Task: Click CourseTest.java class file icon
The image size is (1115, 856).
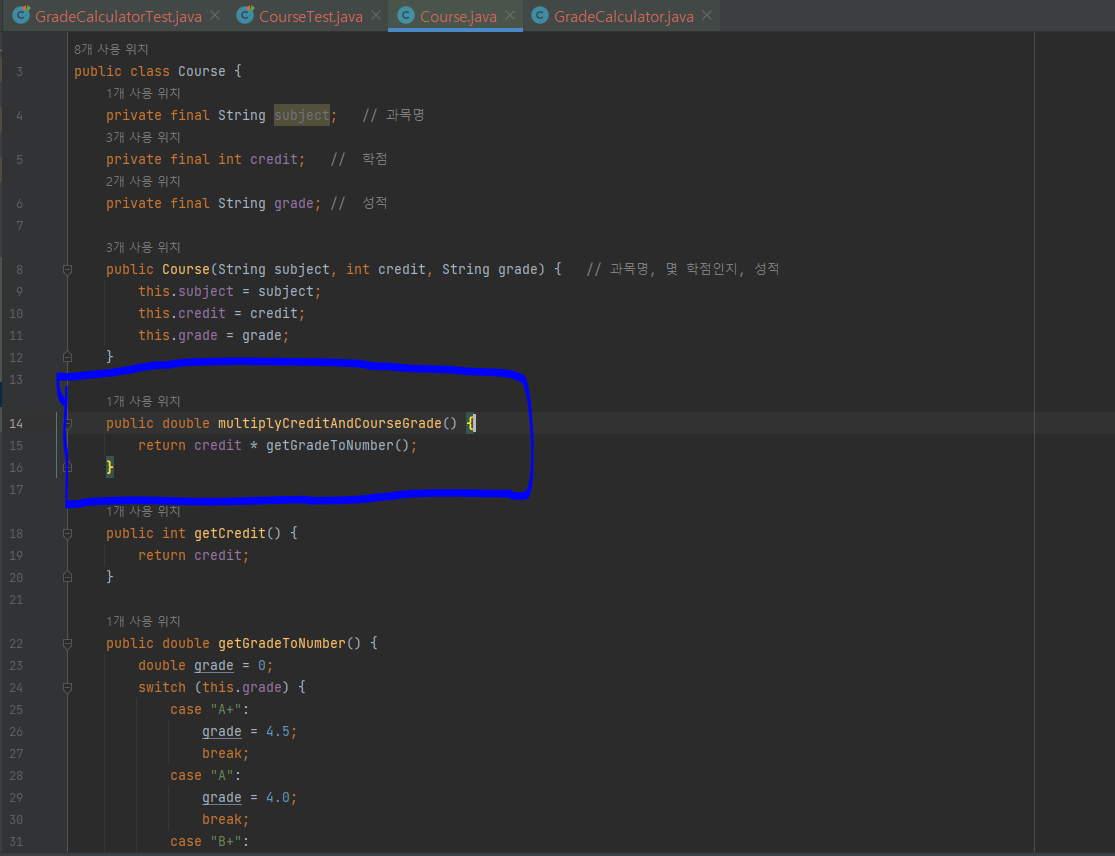Action: click(x=245, y=15)
